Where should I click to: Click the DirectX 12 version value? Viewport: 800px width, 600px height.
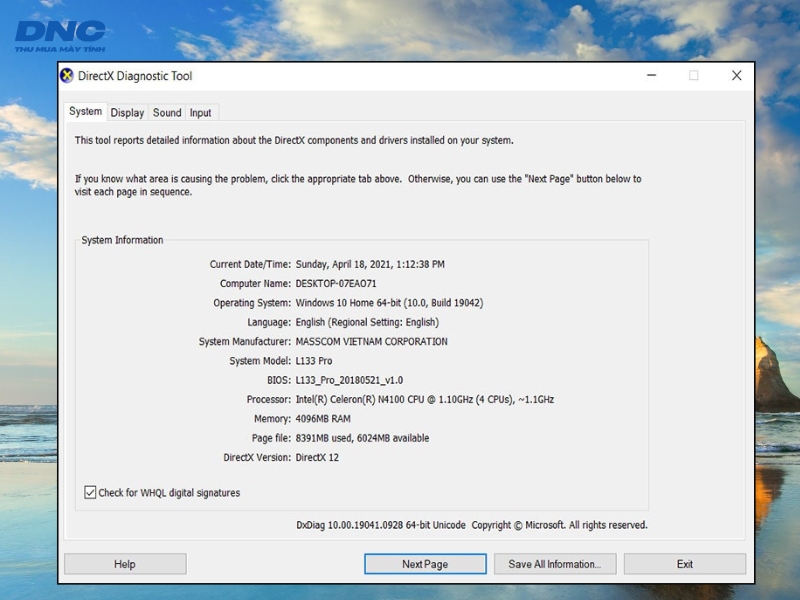[317, 458]
